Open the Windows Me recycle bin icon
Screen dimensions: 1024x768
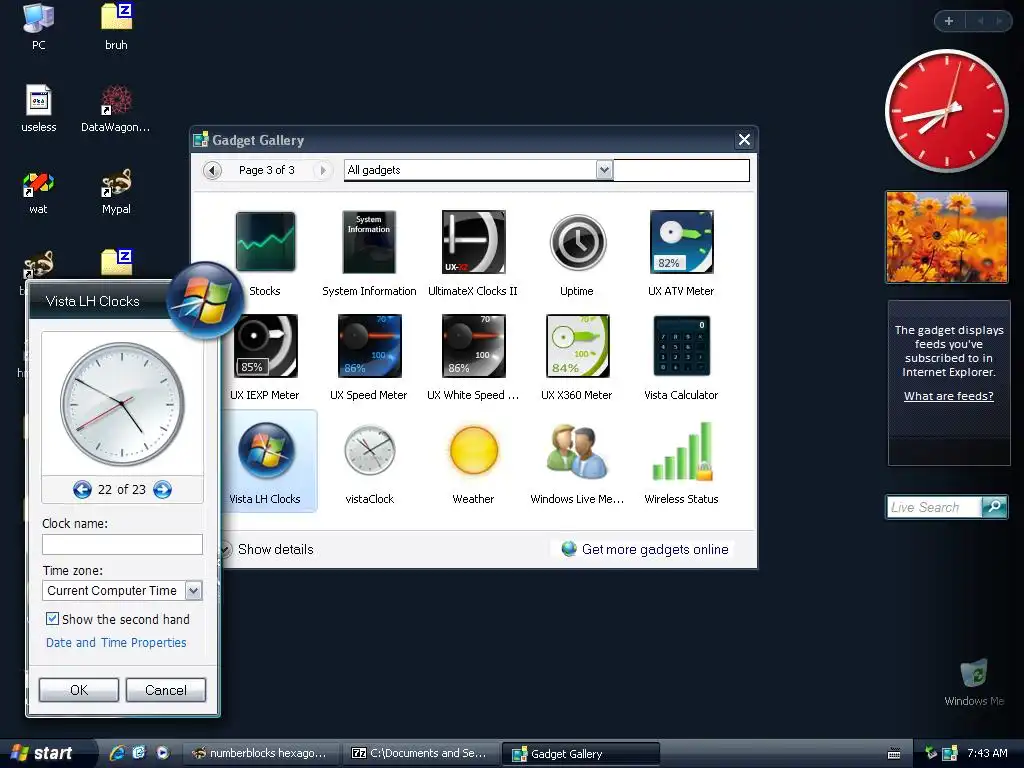[974, 683]
